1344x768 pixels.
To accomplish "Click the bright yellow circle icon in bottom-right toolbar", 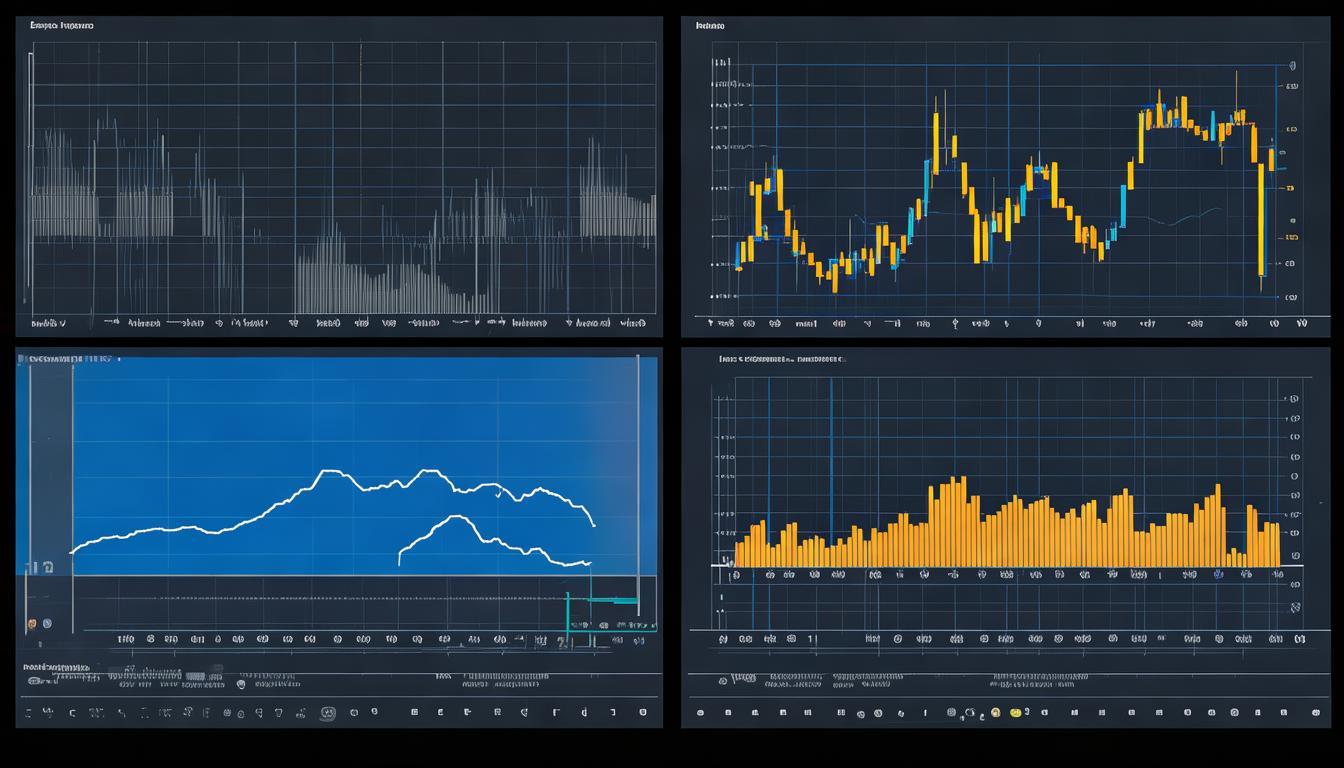I will [x=1016, y=712].
